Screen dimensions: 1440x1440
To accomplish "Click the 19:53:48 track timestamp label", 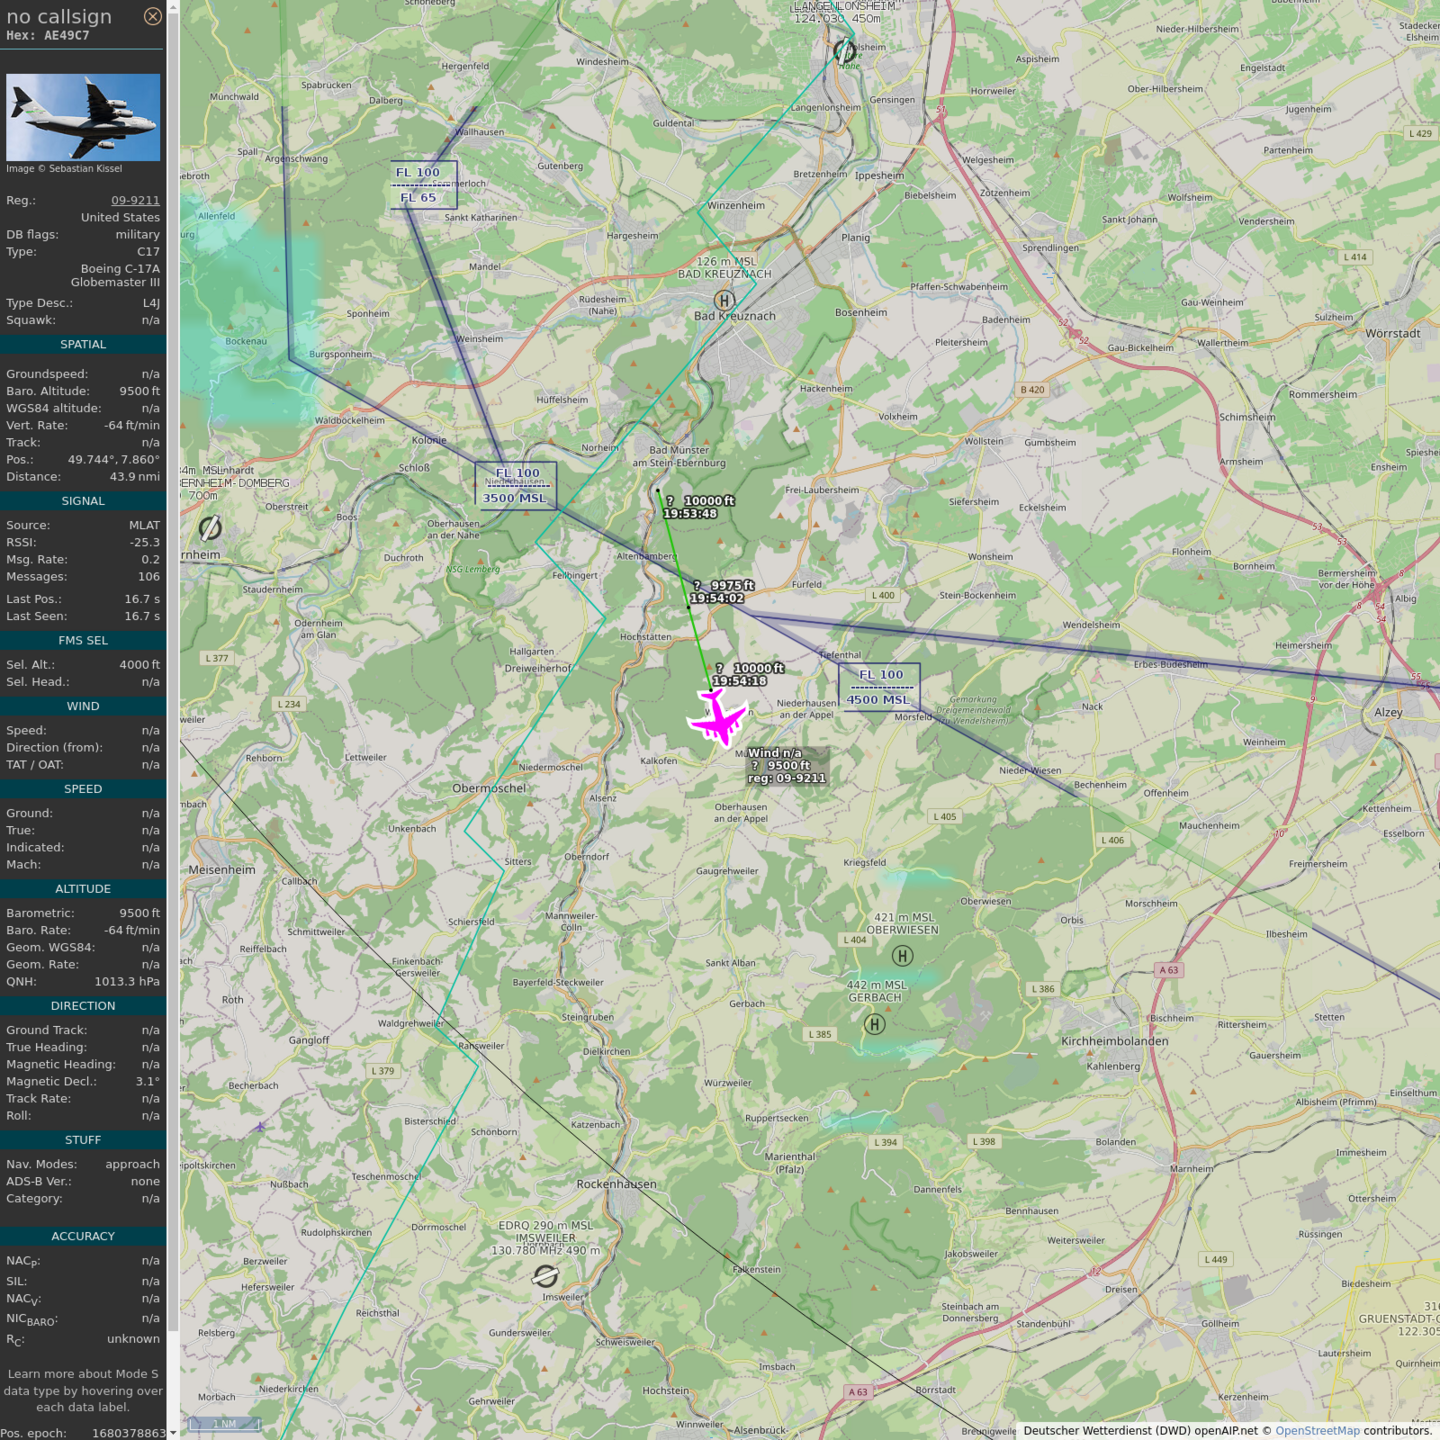I will pyautogui.click(x=690, y=514).
